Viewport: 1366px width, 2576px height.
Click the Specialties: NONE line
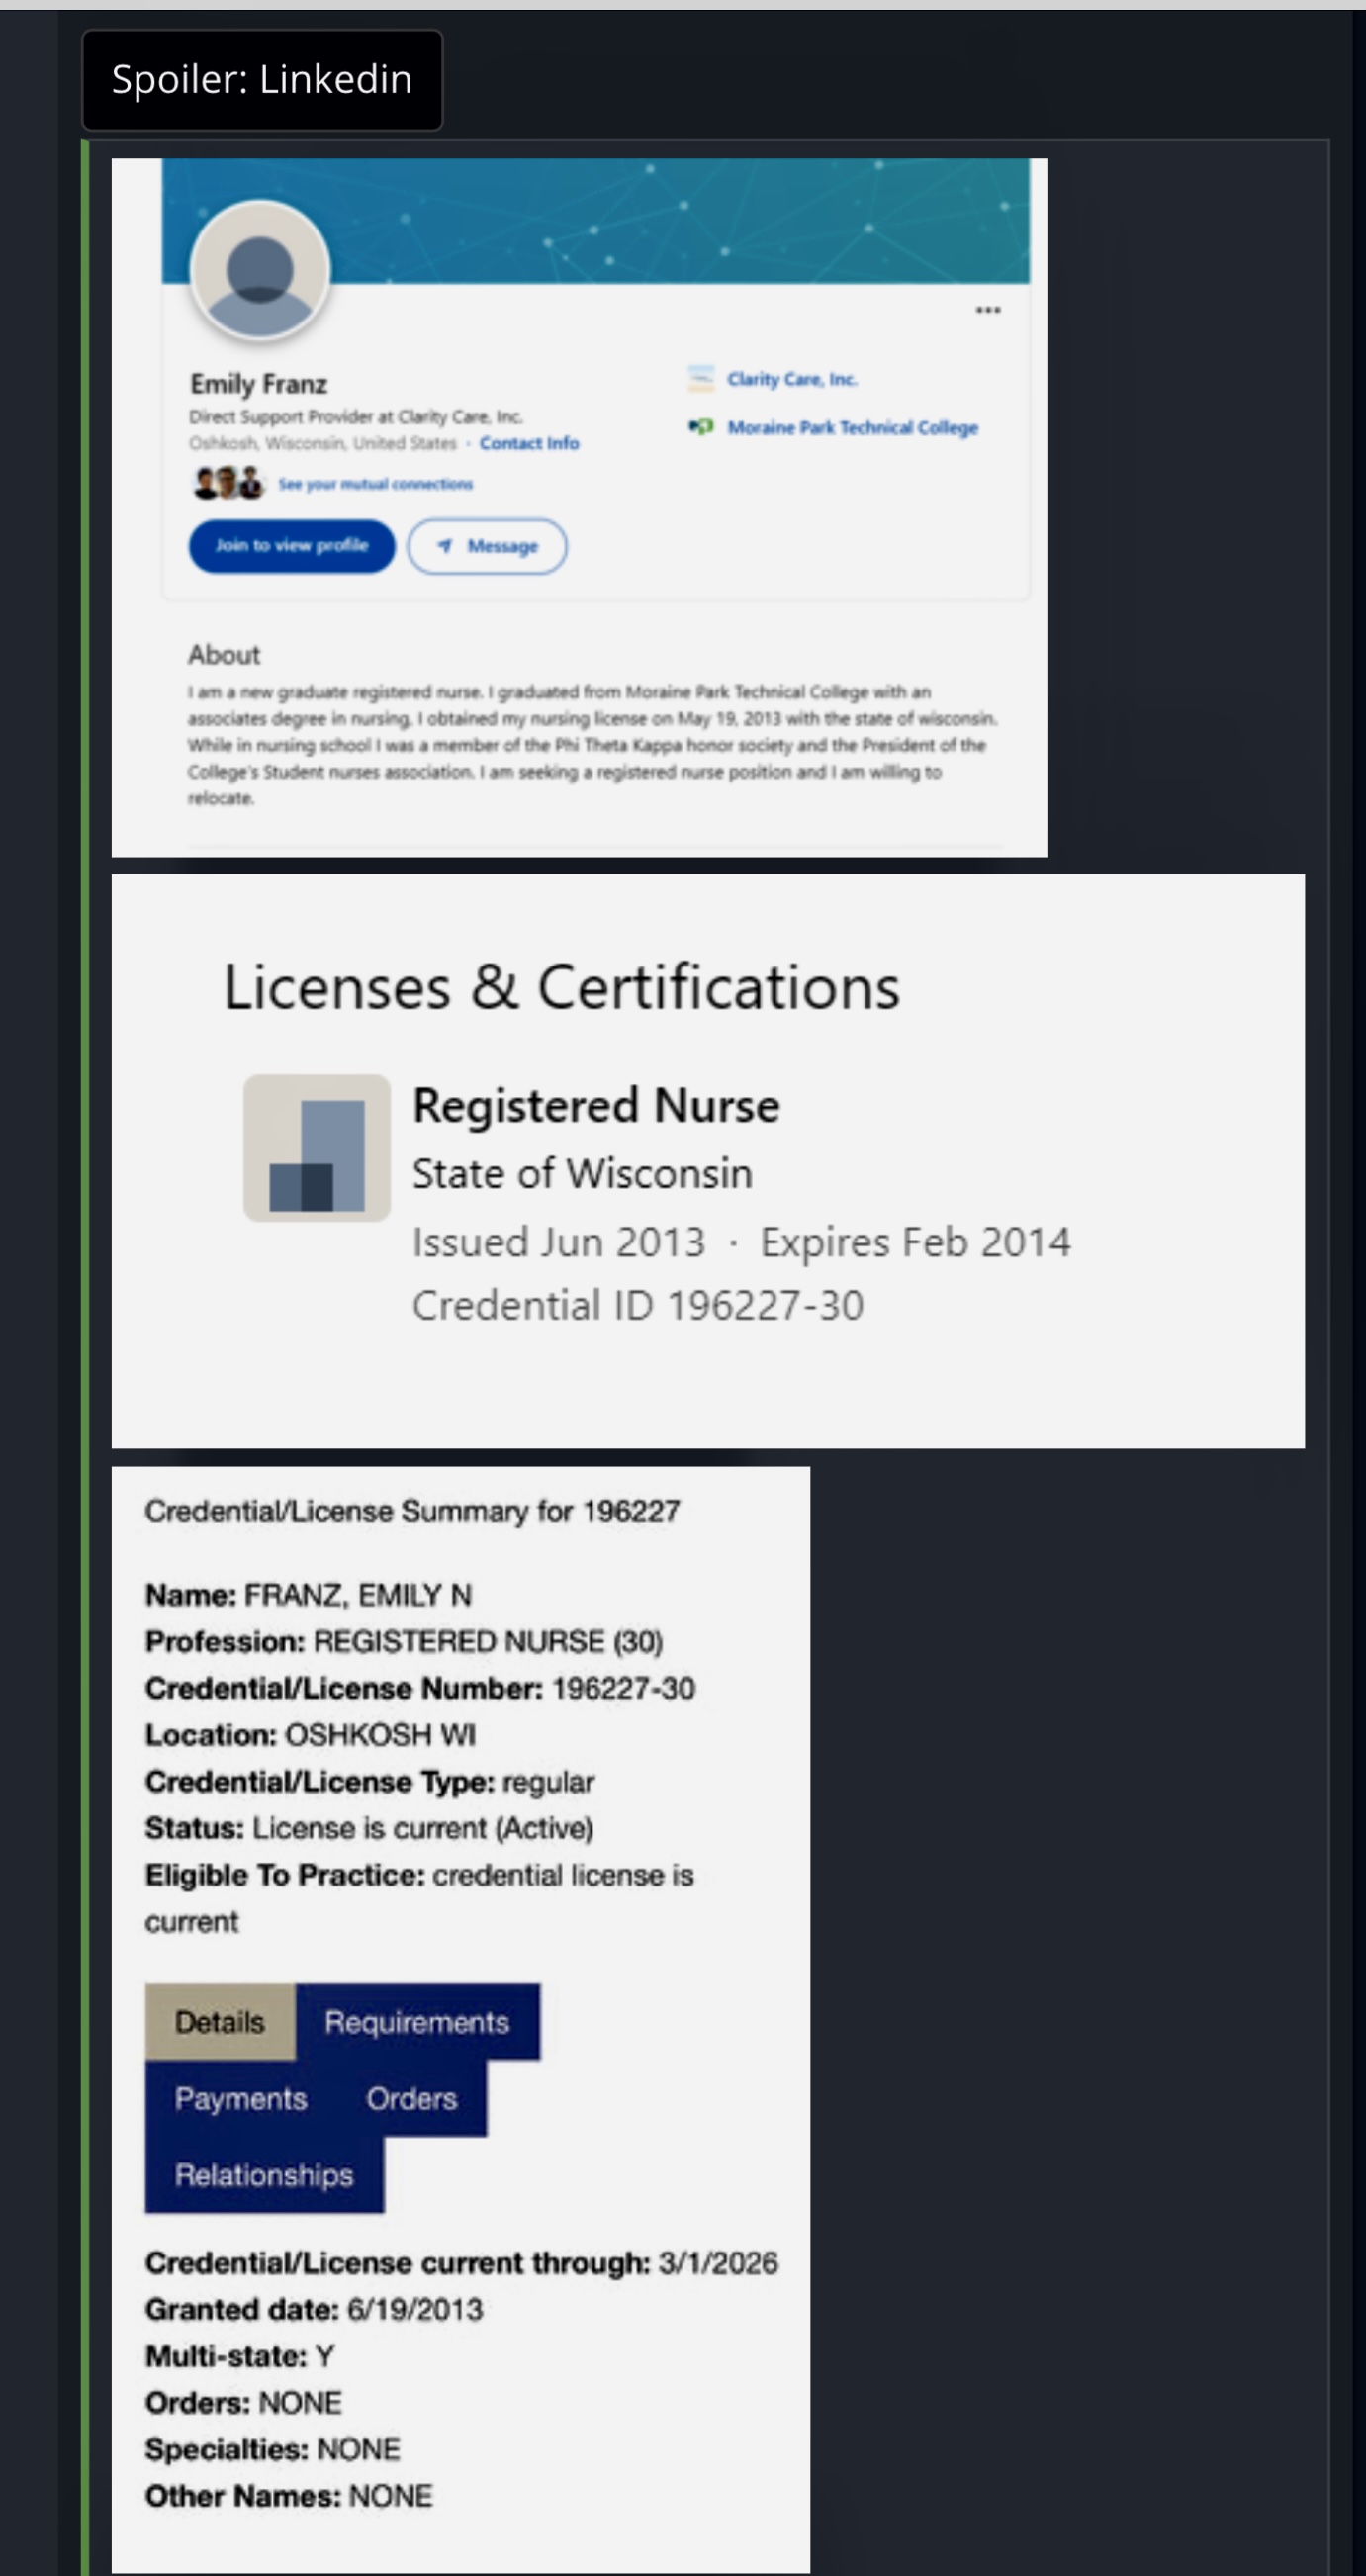click(x=272, y=2450)
